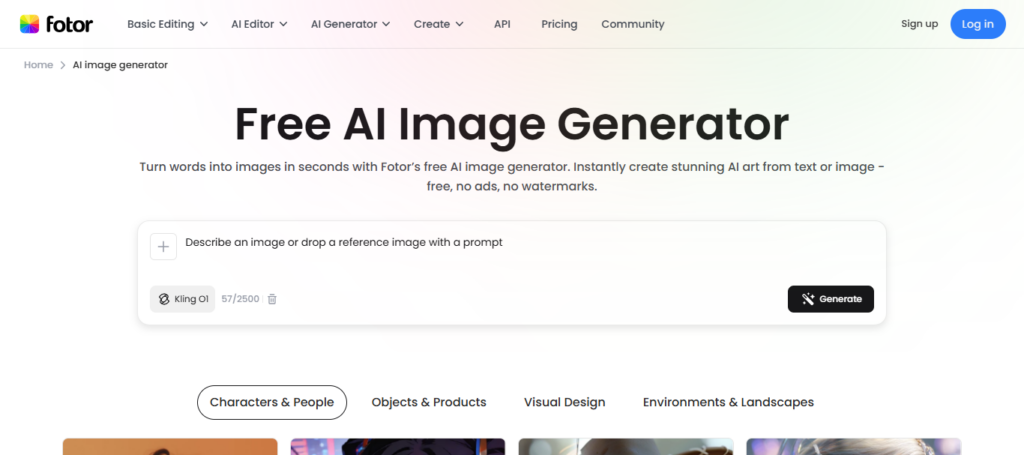Open the Community page
The width and height of the screenshot is (1024, 455).
(x=633, y=24)
